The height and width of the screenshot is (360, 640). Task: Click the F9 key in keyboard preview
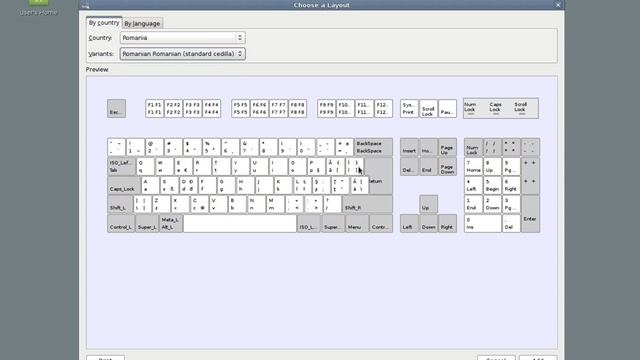pos(326,109)
